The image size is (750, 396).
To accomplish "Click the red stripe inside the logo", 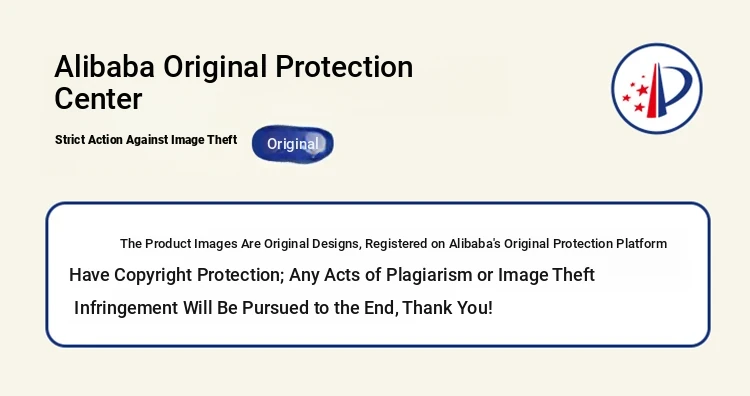I will tap(652, 91).
